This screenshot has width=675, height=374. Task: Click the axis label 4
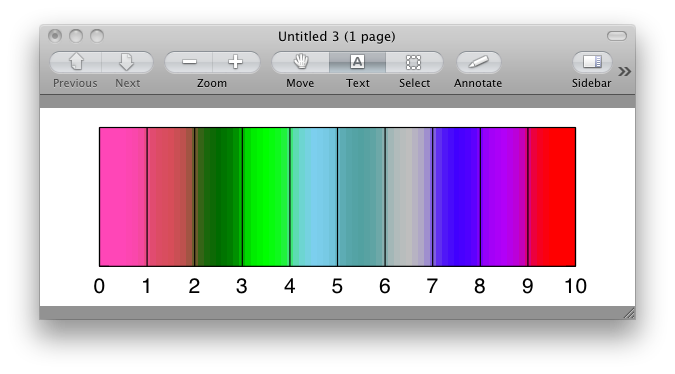[x=289, y=286]
